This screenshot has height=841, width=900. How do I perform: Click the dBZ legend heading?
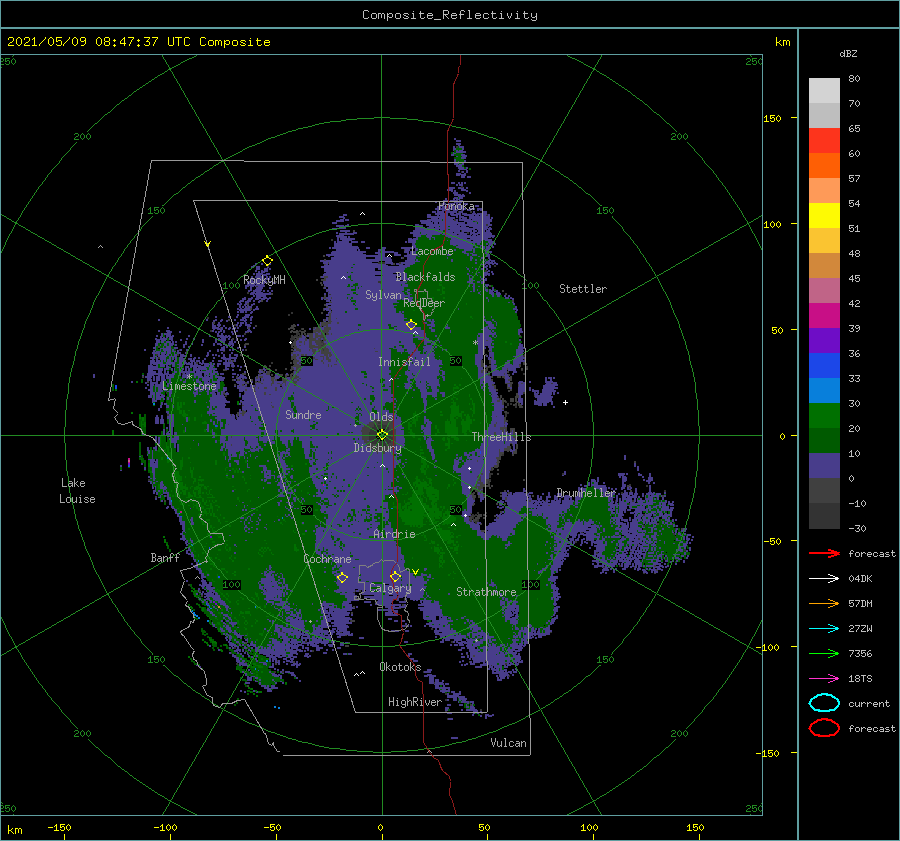(848, 54)
